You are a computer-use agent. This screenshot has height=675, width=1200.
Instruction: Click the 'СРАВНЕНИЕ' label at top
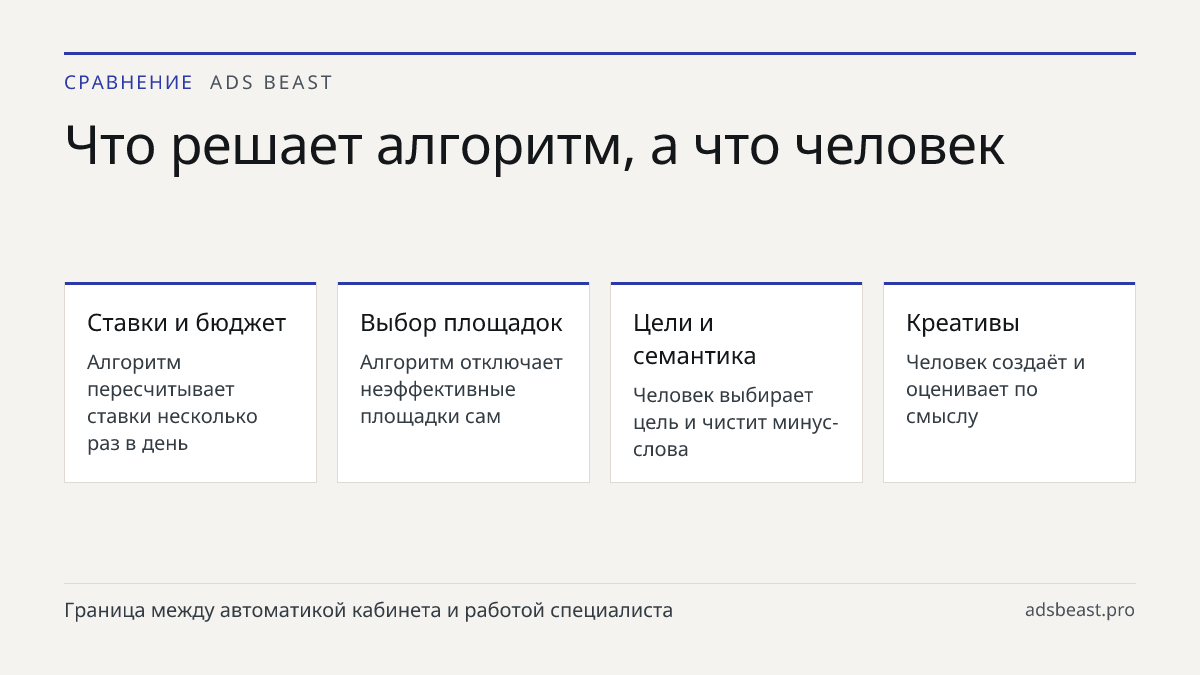pyautogui.click(x=128, y=83)
